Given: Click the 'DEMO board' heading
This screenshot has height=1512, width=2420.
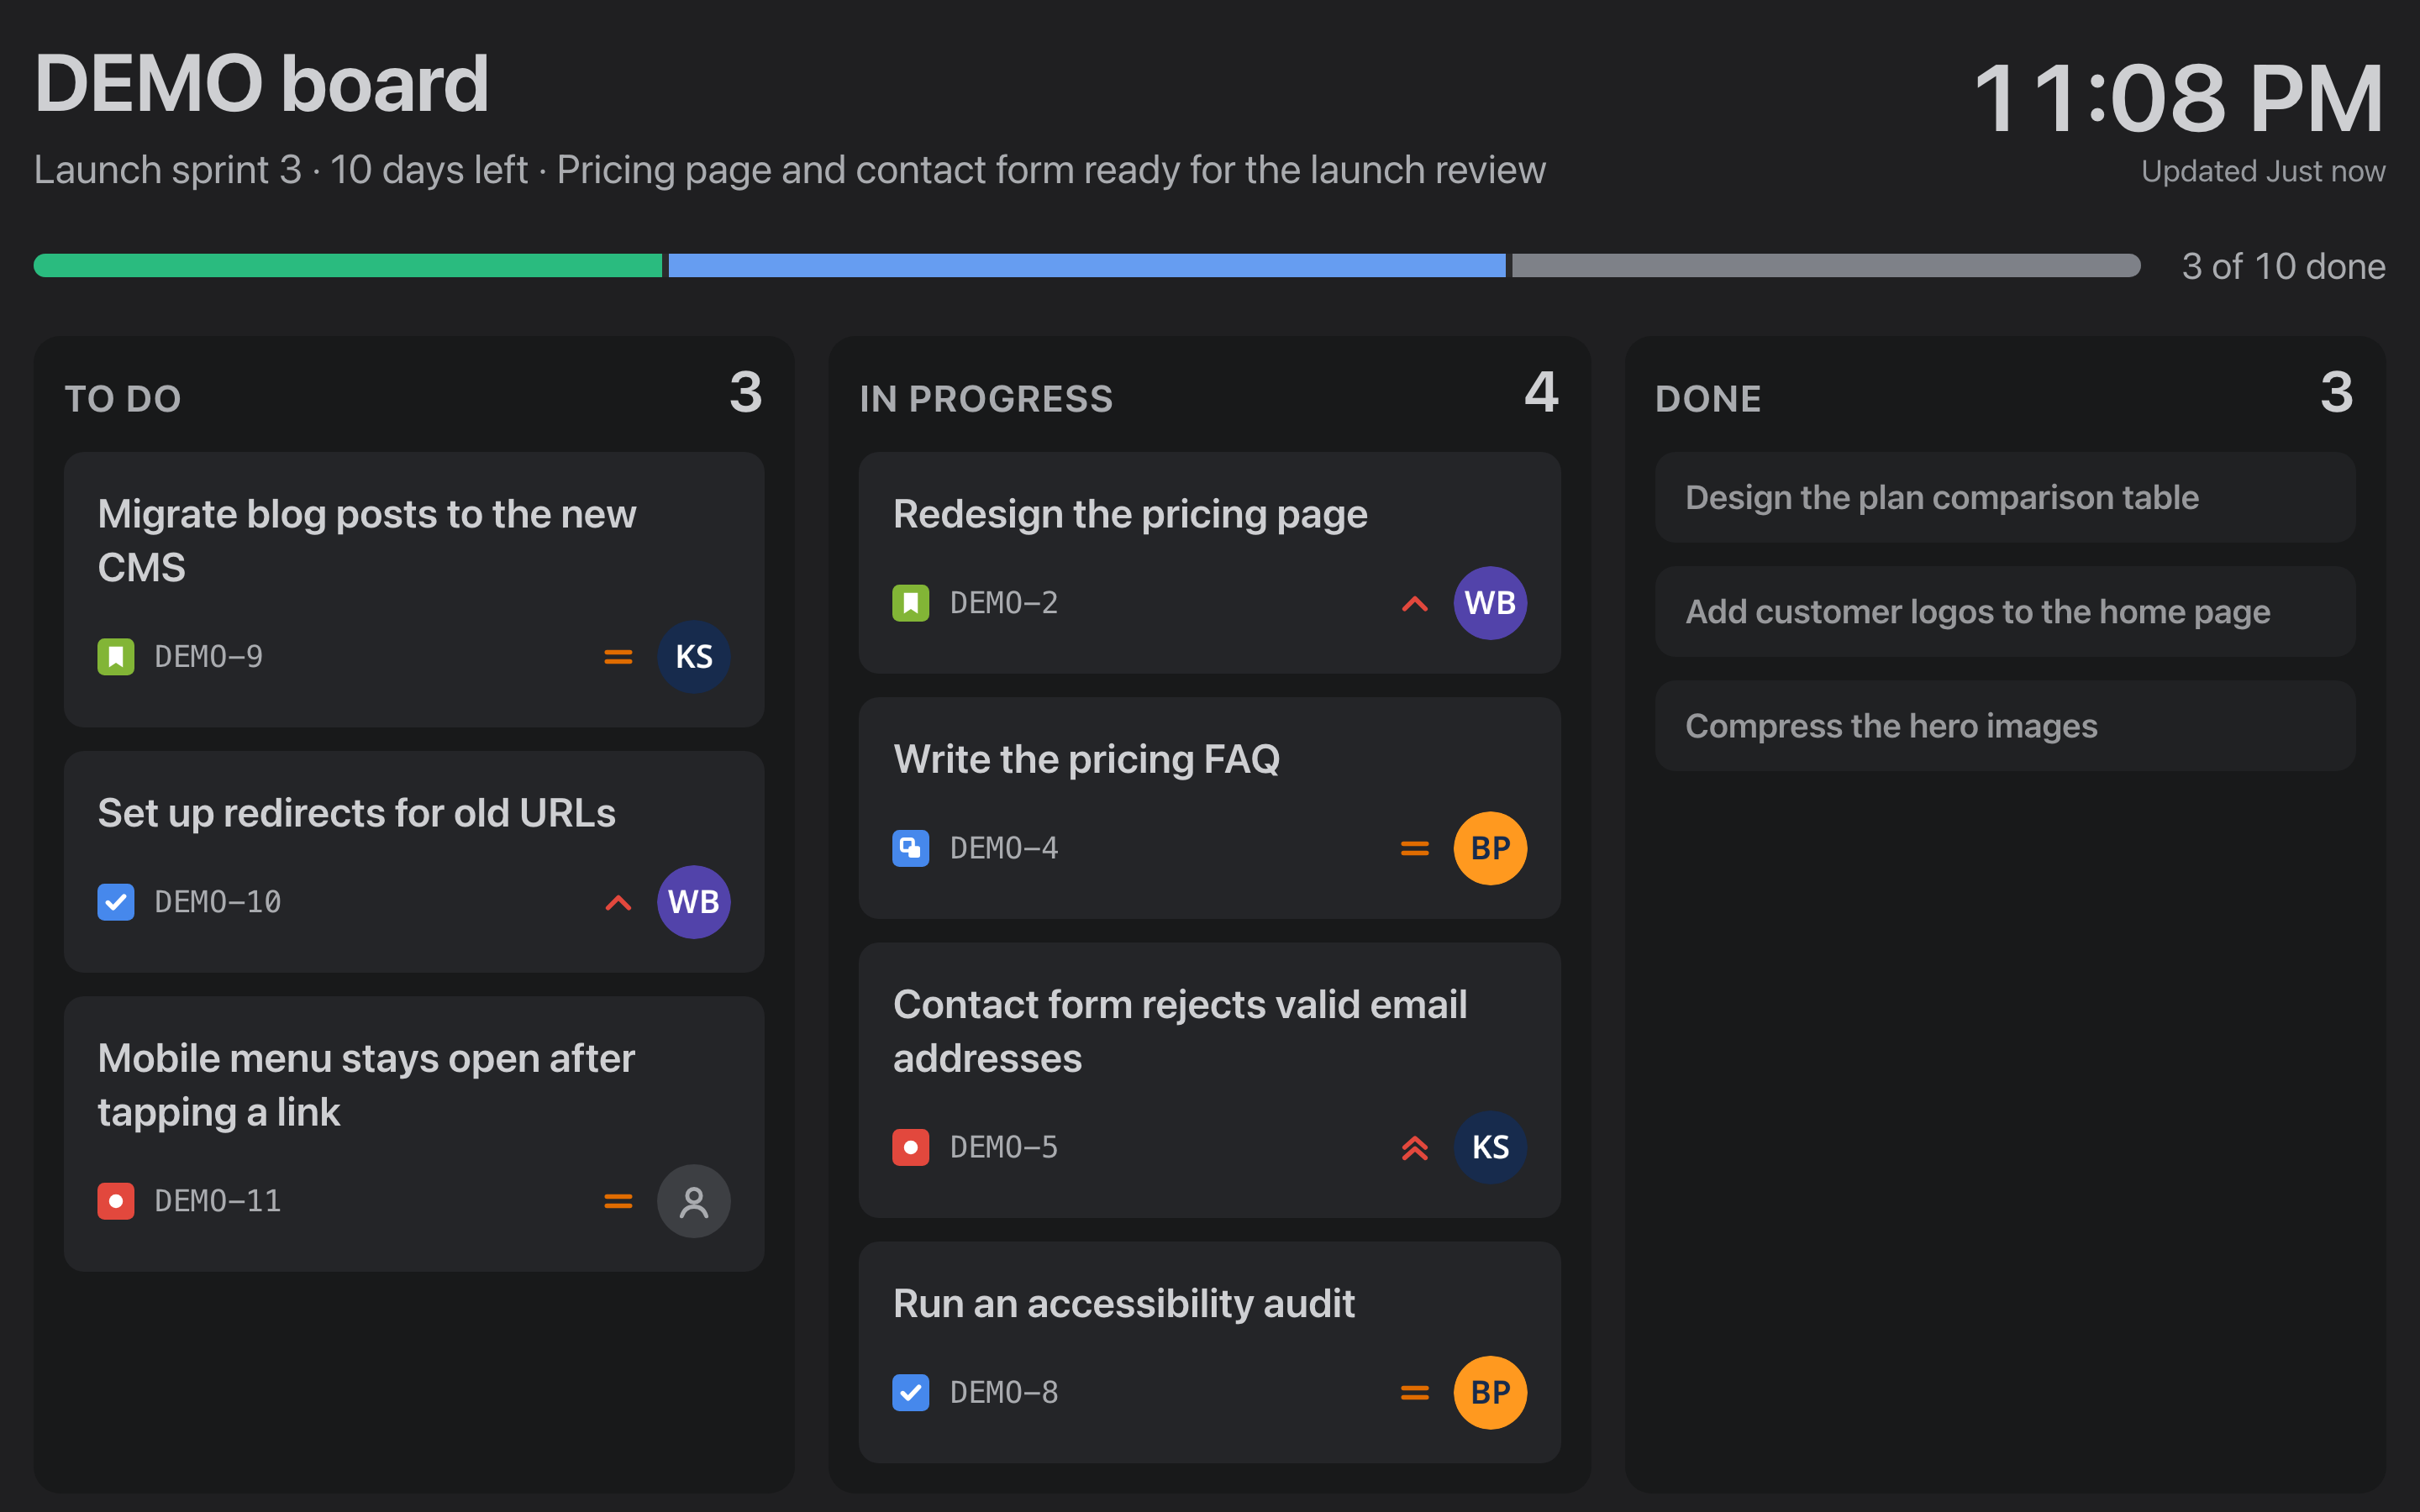Looking at the screenshot, I should [262, 84].
